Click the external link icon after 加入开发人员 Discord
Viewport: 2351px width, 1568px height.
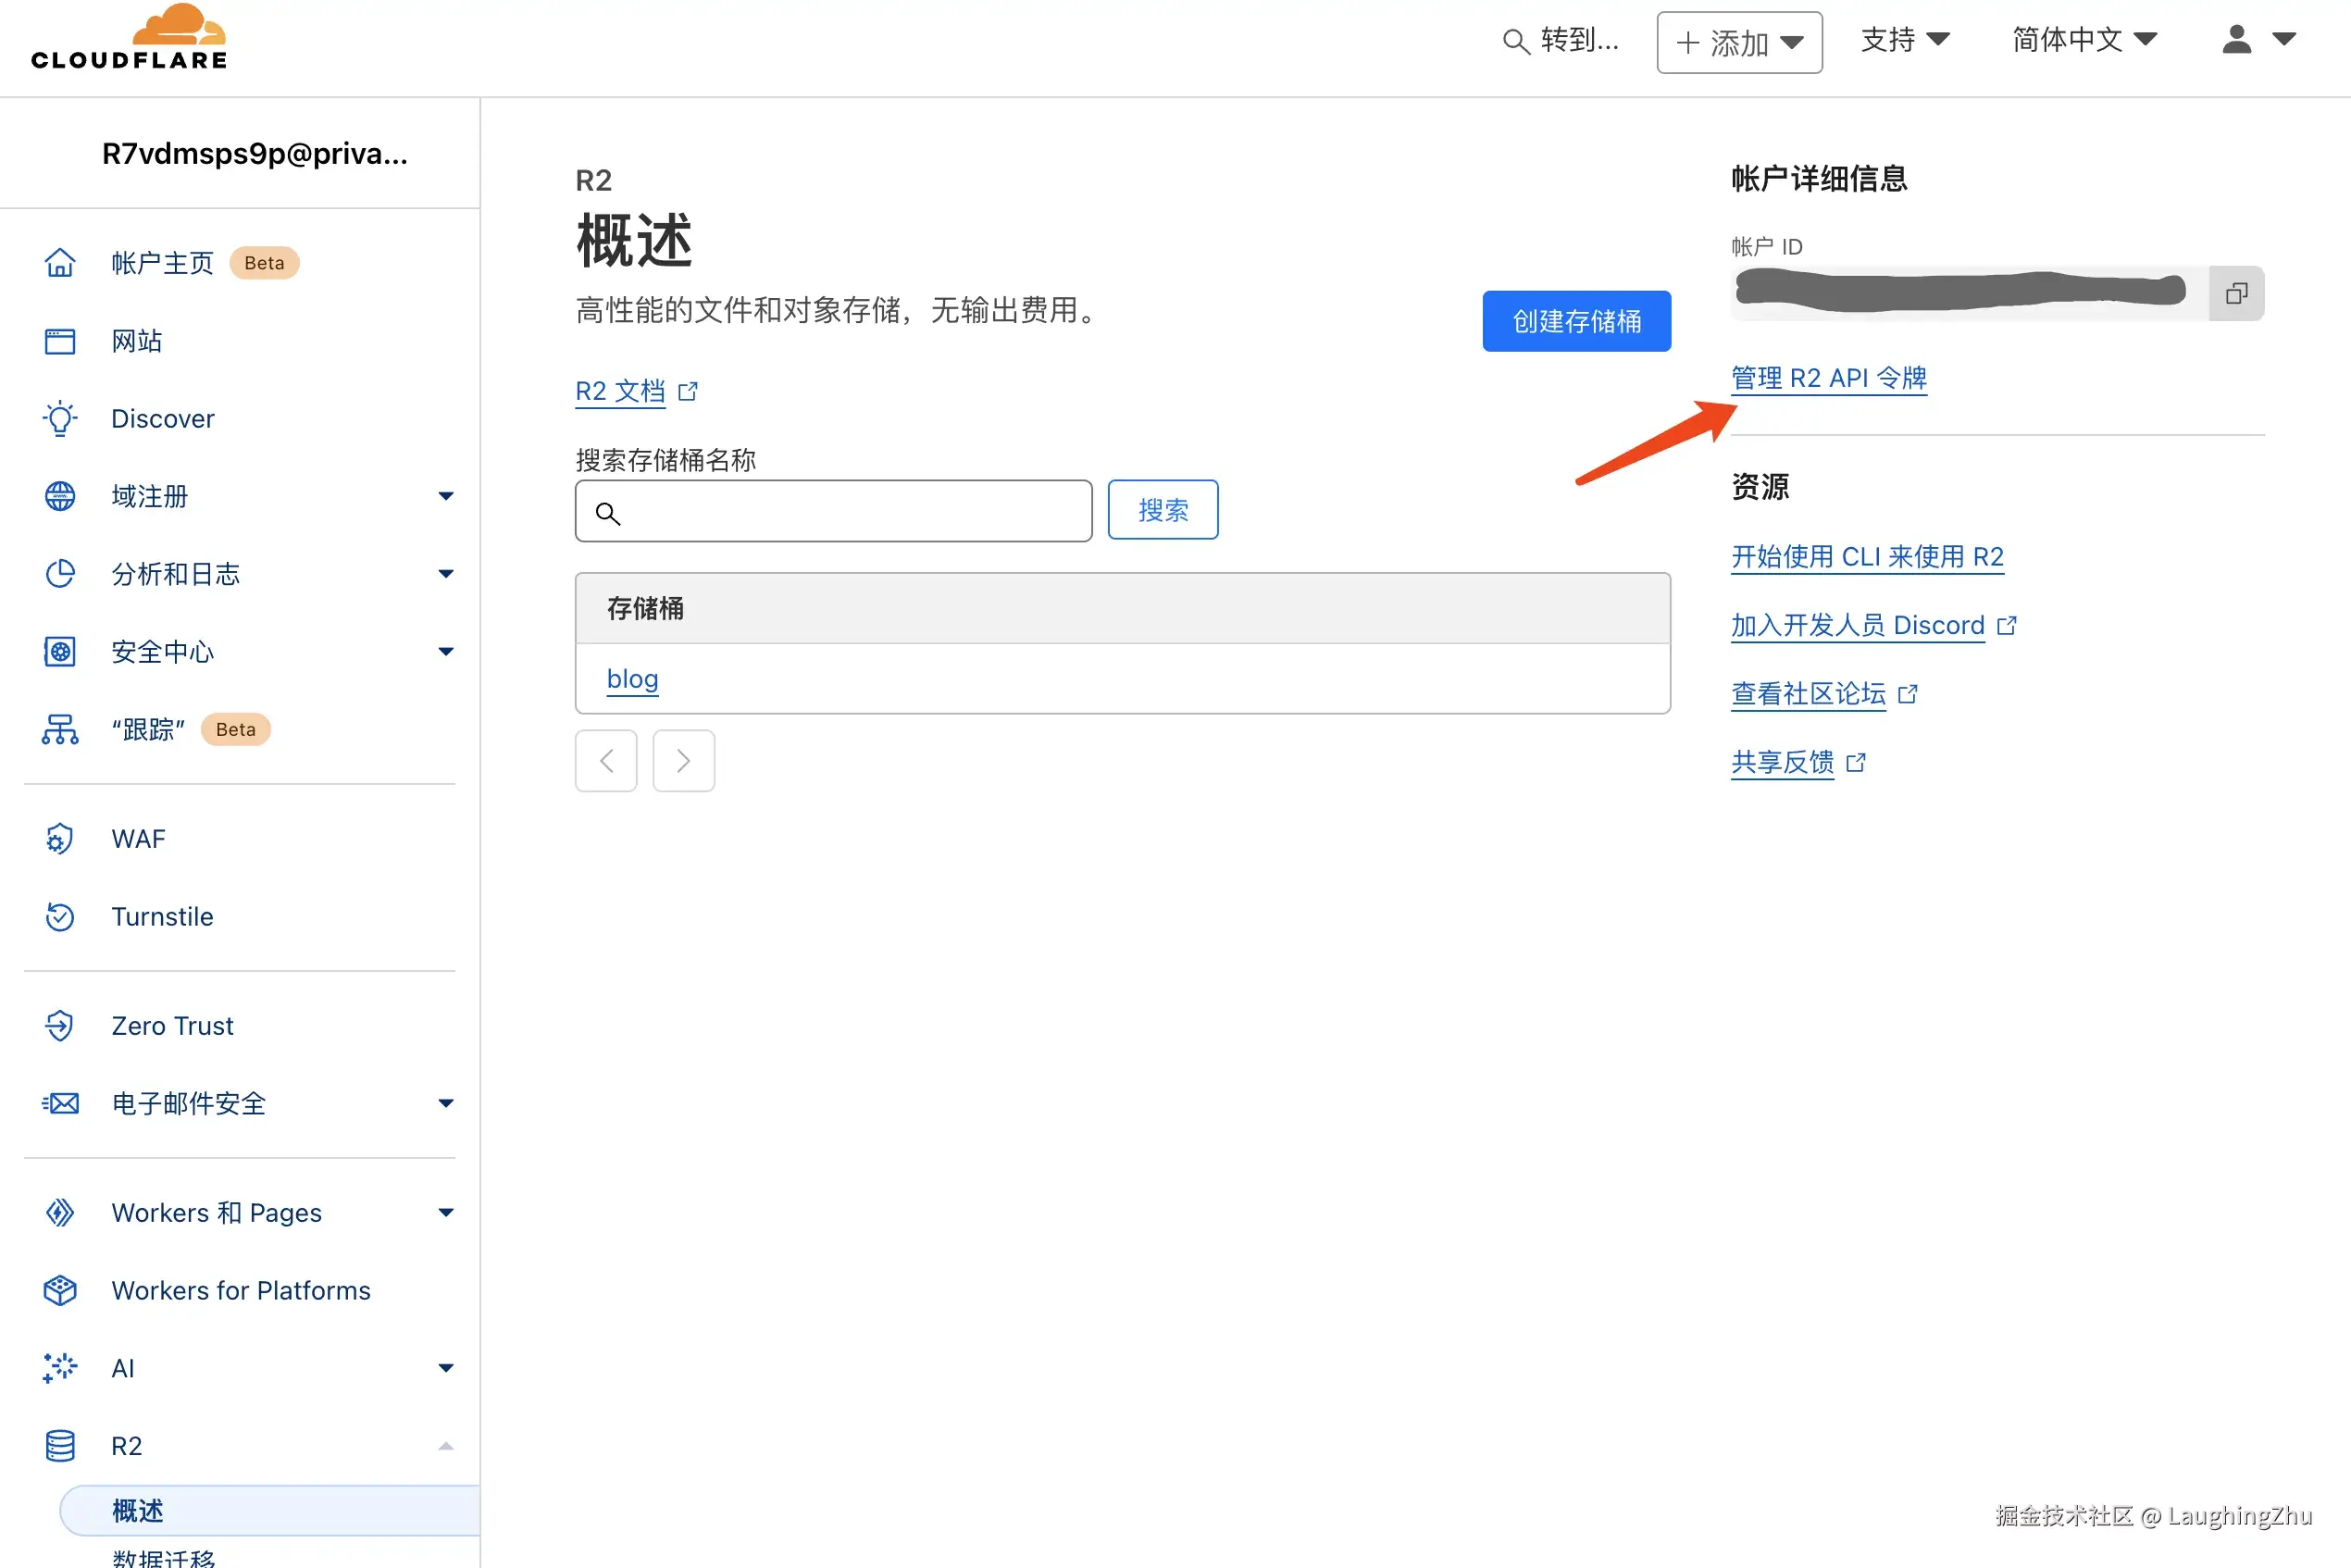[x=2006, y=625]
